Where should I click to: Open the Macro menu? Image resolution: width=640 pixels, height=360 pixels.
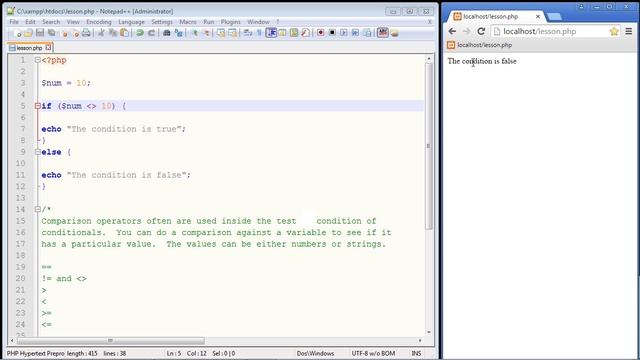point(188,22)
